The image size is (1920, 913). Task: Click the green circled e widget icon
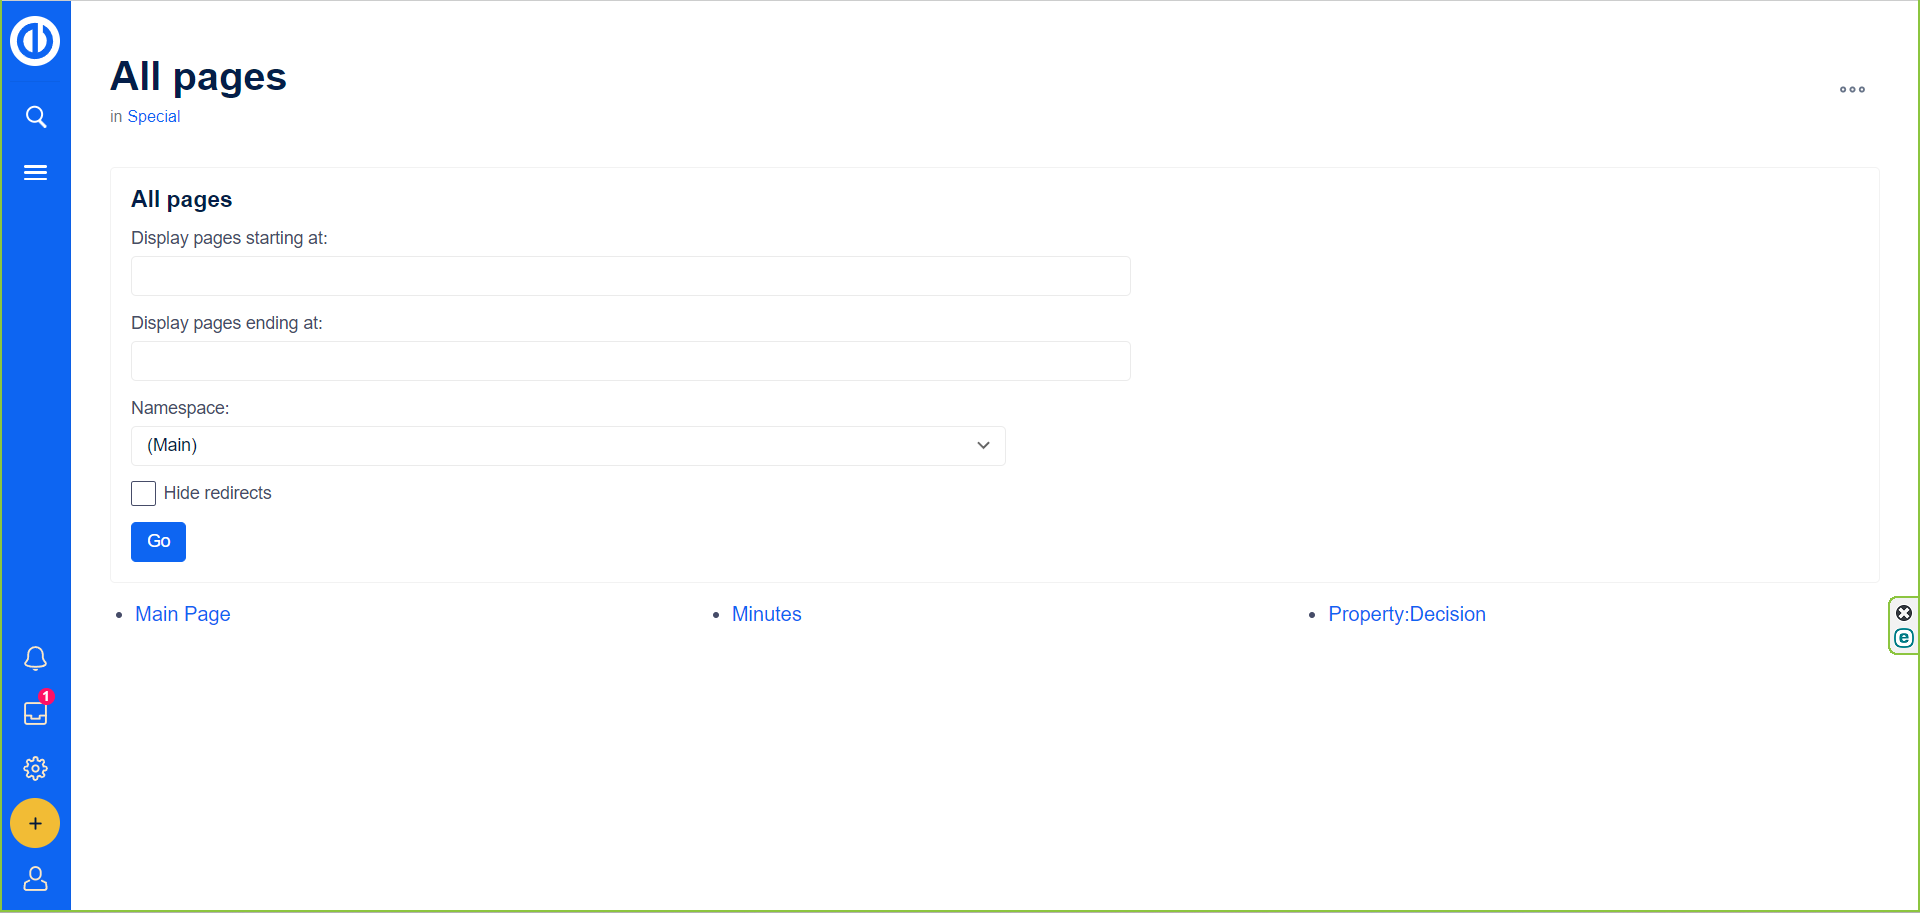point(1904,638)
